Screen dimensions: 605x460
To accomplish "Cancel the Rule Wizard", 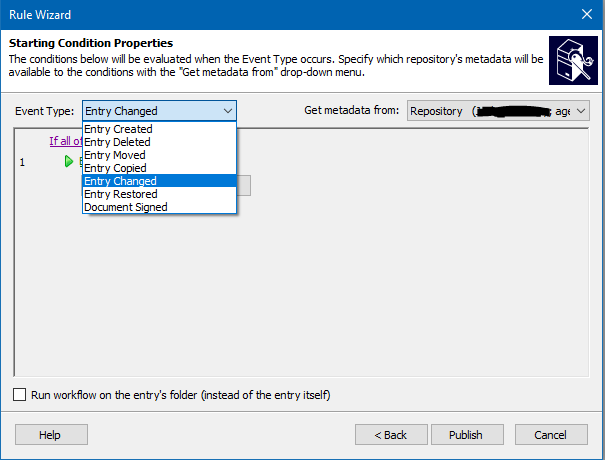I will [551, 435].
